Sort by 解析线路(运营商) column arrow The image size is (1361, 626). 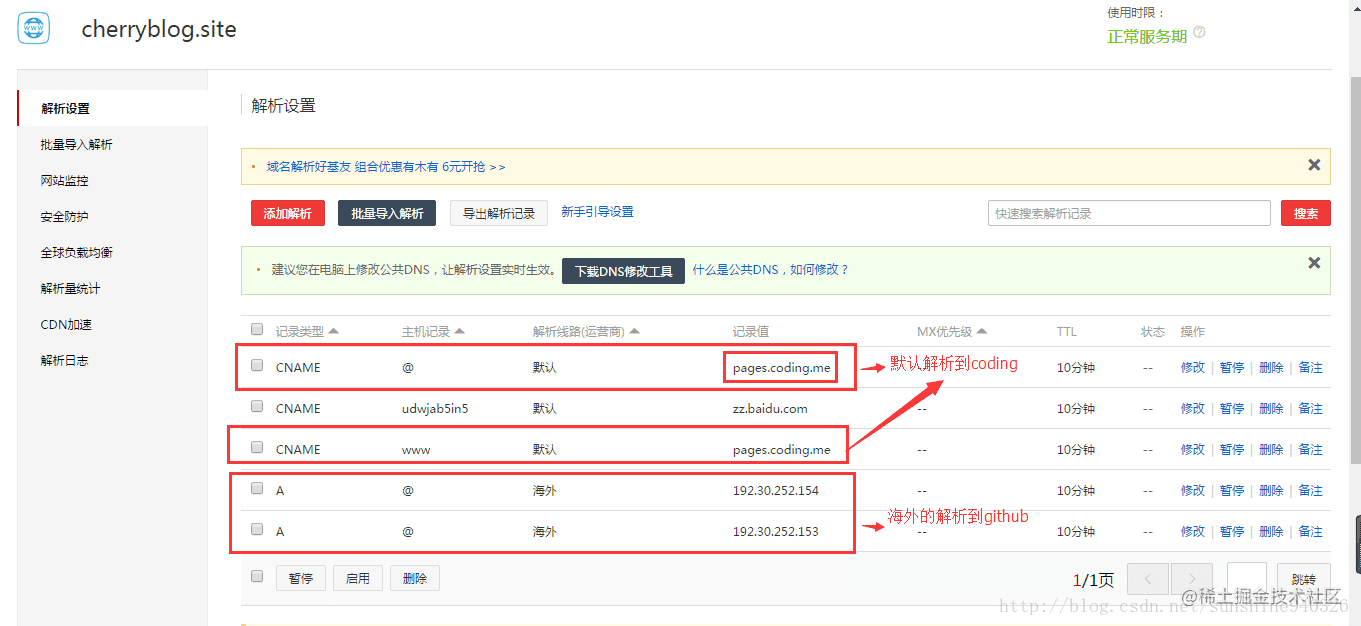coord(634,331)
